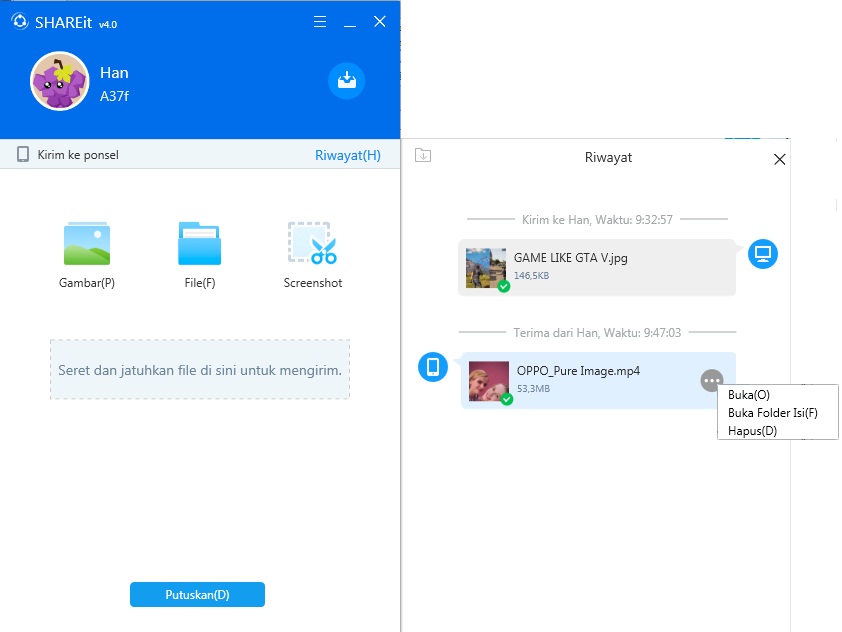Image resolution: width=842 pixels, height=632 pixels.
Task: Click the SHAREit logo icon
Action: click(x=20, y=21)
